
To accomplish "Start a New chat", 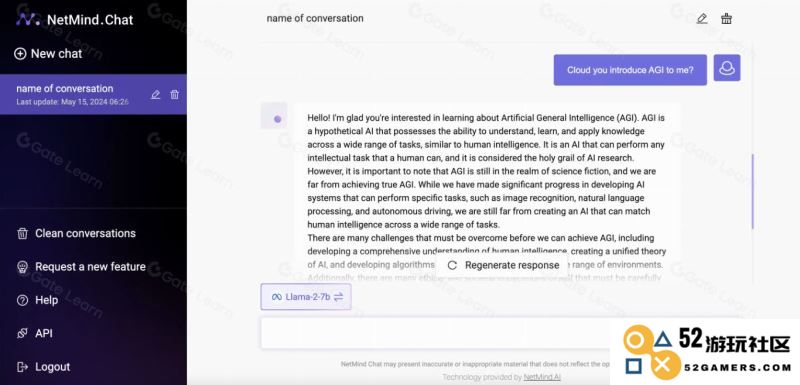I will point(48,54).
